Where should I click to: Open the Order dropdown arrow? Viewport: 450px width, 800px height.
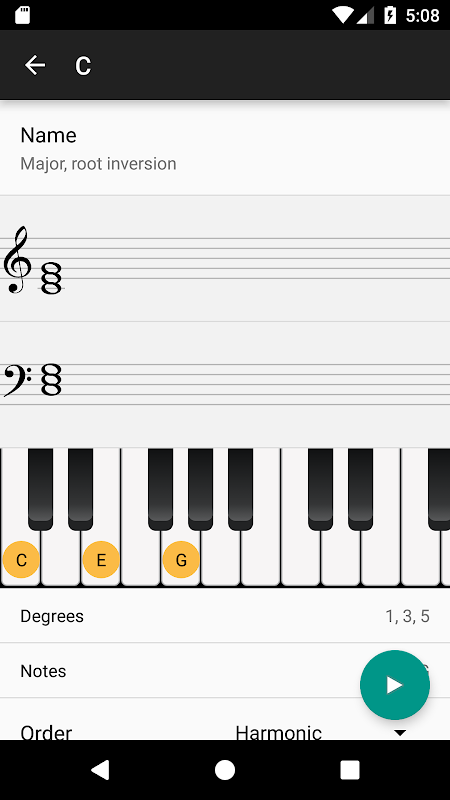400,733
